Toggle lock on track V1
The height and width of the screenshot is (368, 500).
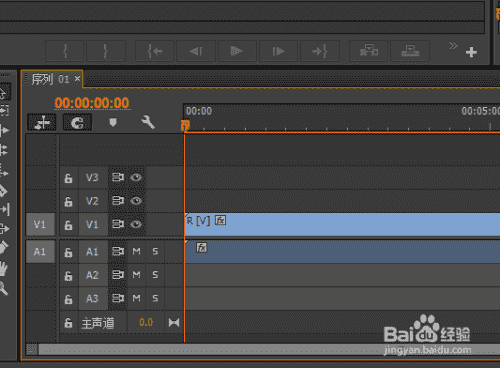point(68,225)
